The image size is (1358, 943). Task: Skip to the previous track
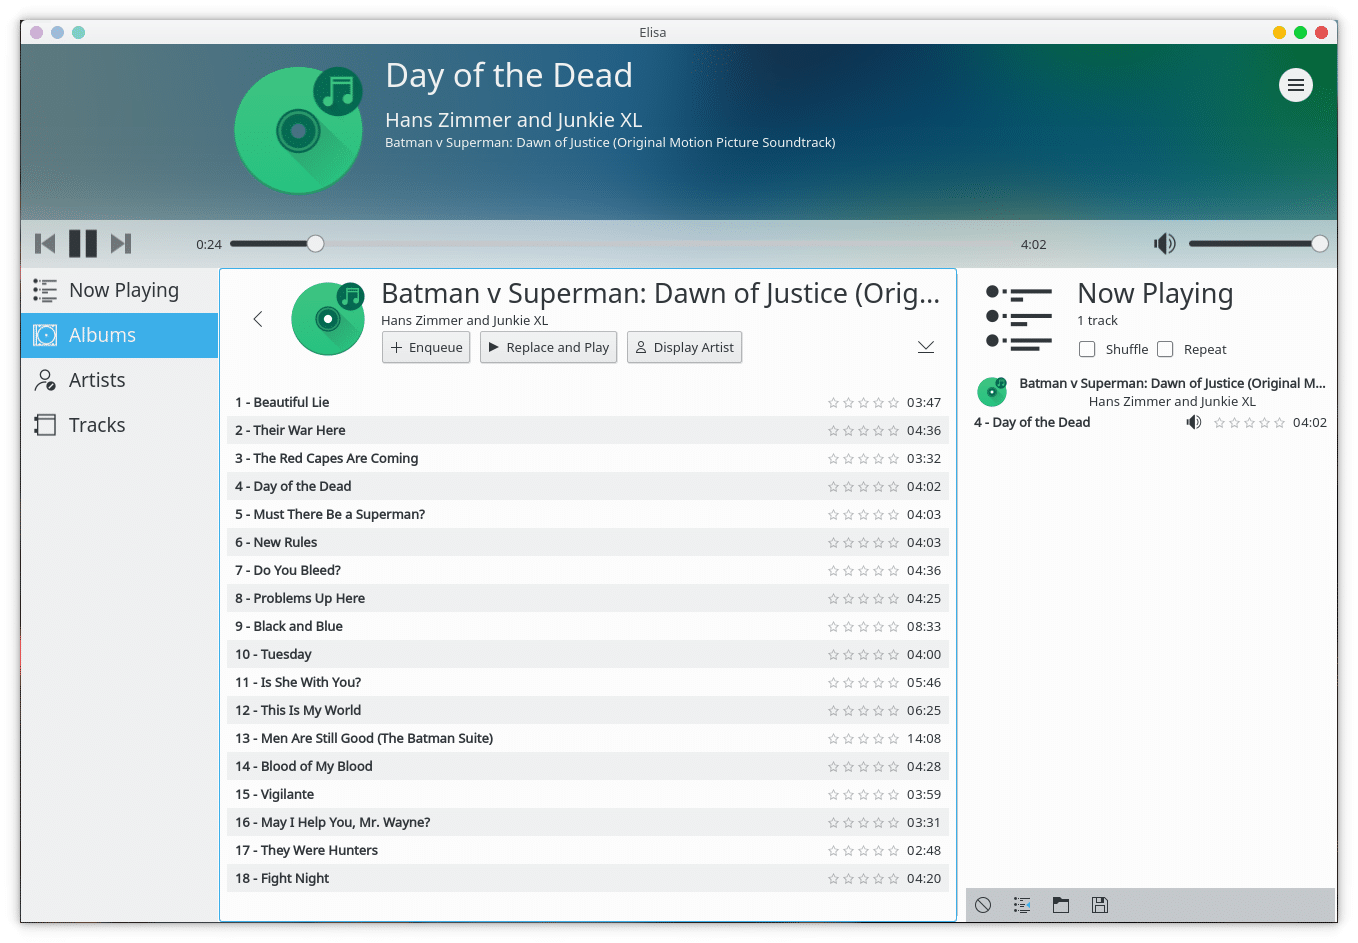(45, 243)
